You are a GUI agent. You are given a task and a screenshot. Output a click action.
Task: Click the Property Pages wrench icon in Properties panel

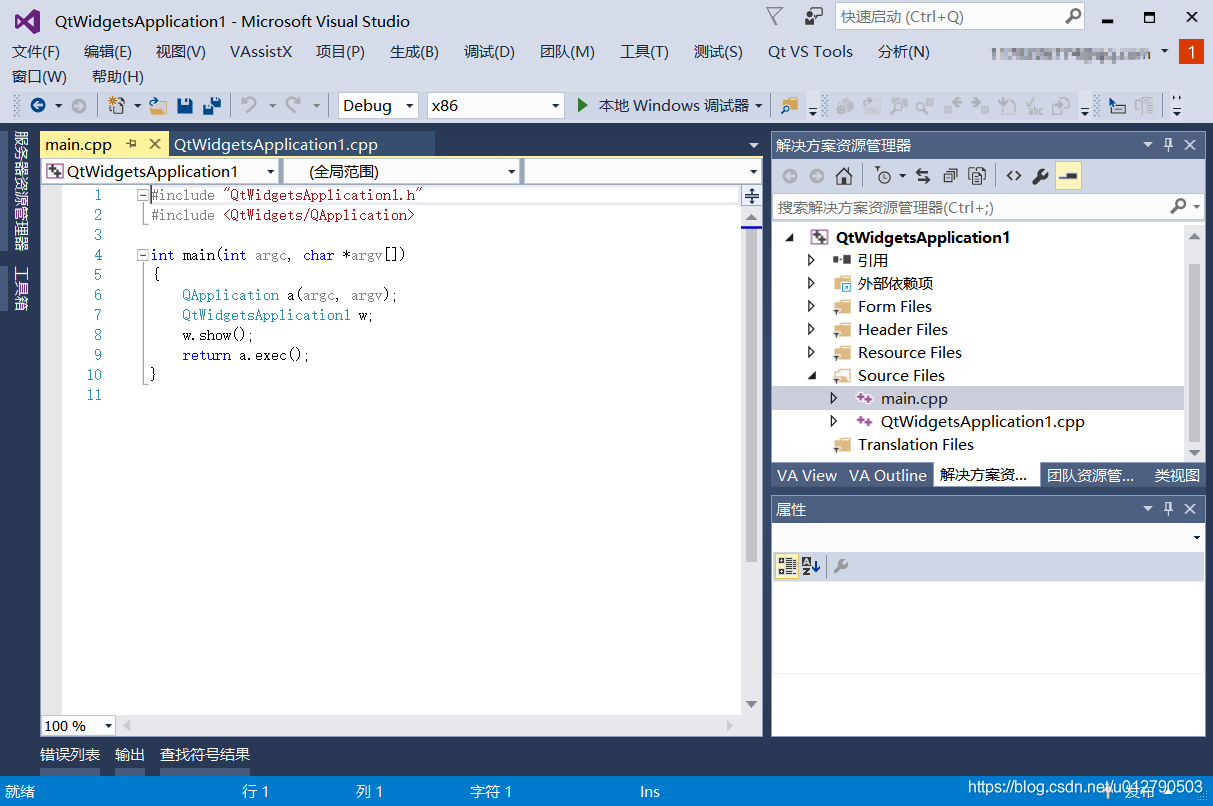coord(841,566)
